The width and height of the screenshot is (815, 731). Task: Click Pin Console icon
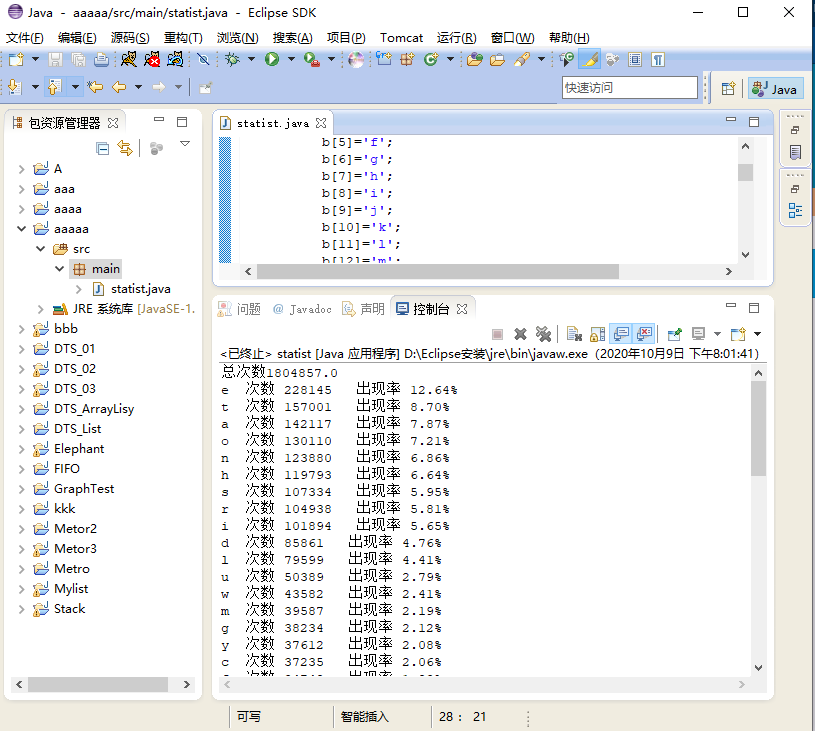point(675,334)
